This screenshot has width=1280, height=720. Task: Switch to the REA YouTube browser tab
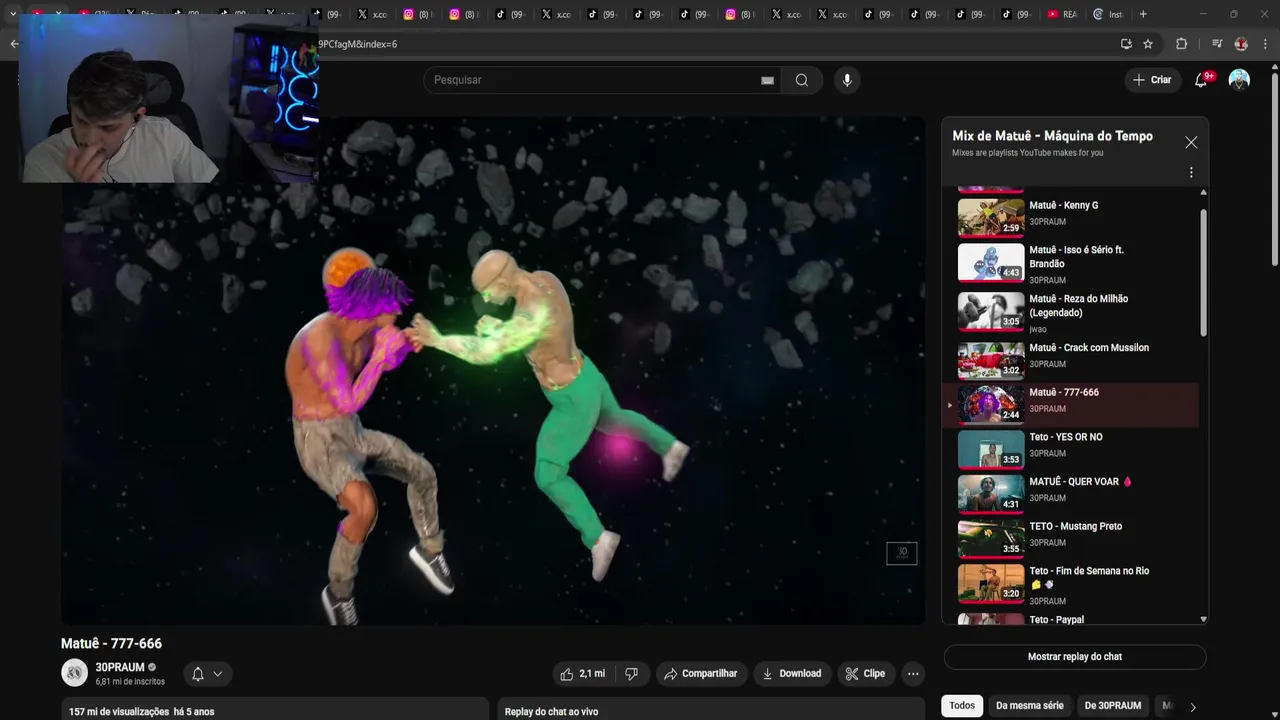coord(1062,14)
